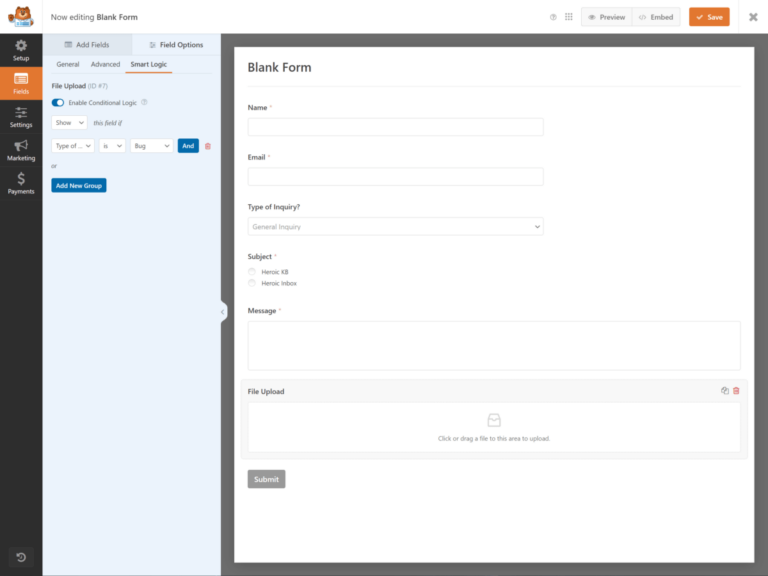Open the Payments sidebar section
This screenshot has width=768, height=576.
[x=21, y=183]
